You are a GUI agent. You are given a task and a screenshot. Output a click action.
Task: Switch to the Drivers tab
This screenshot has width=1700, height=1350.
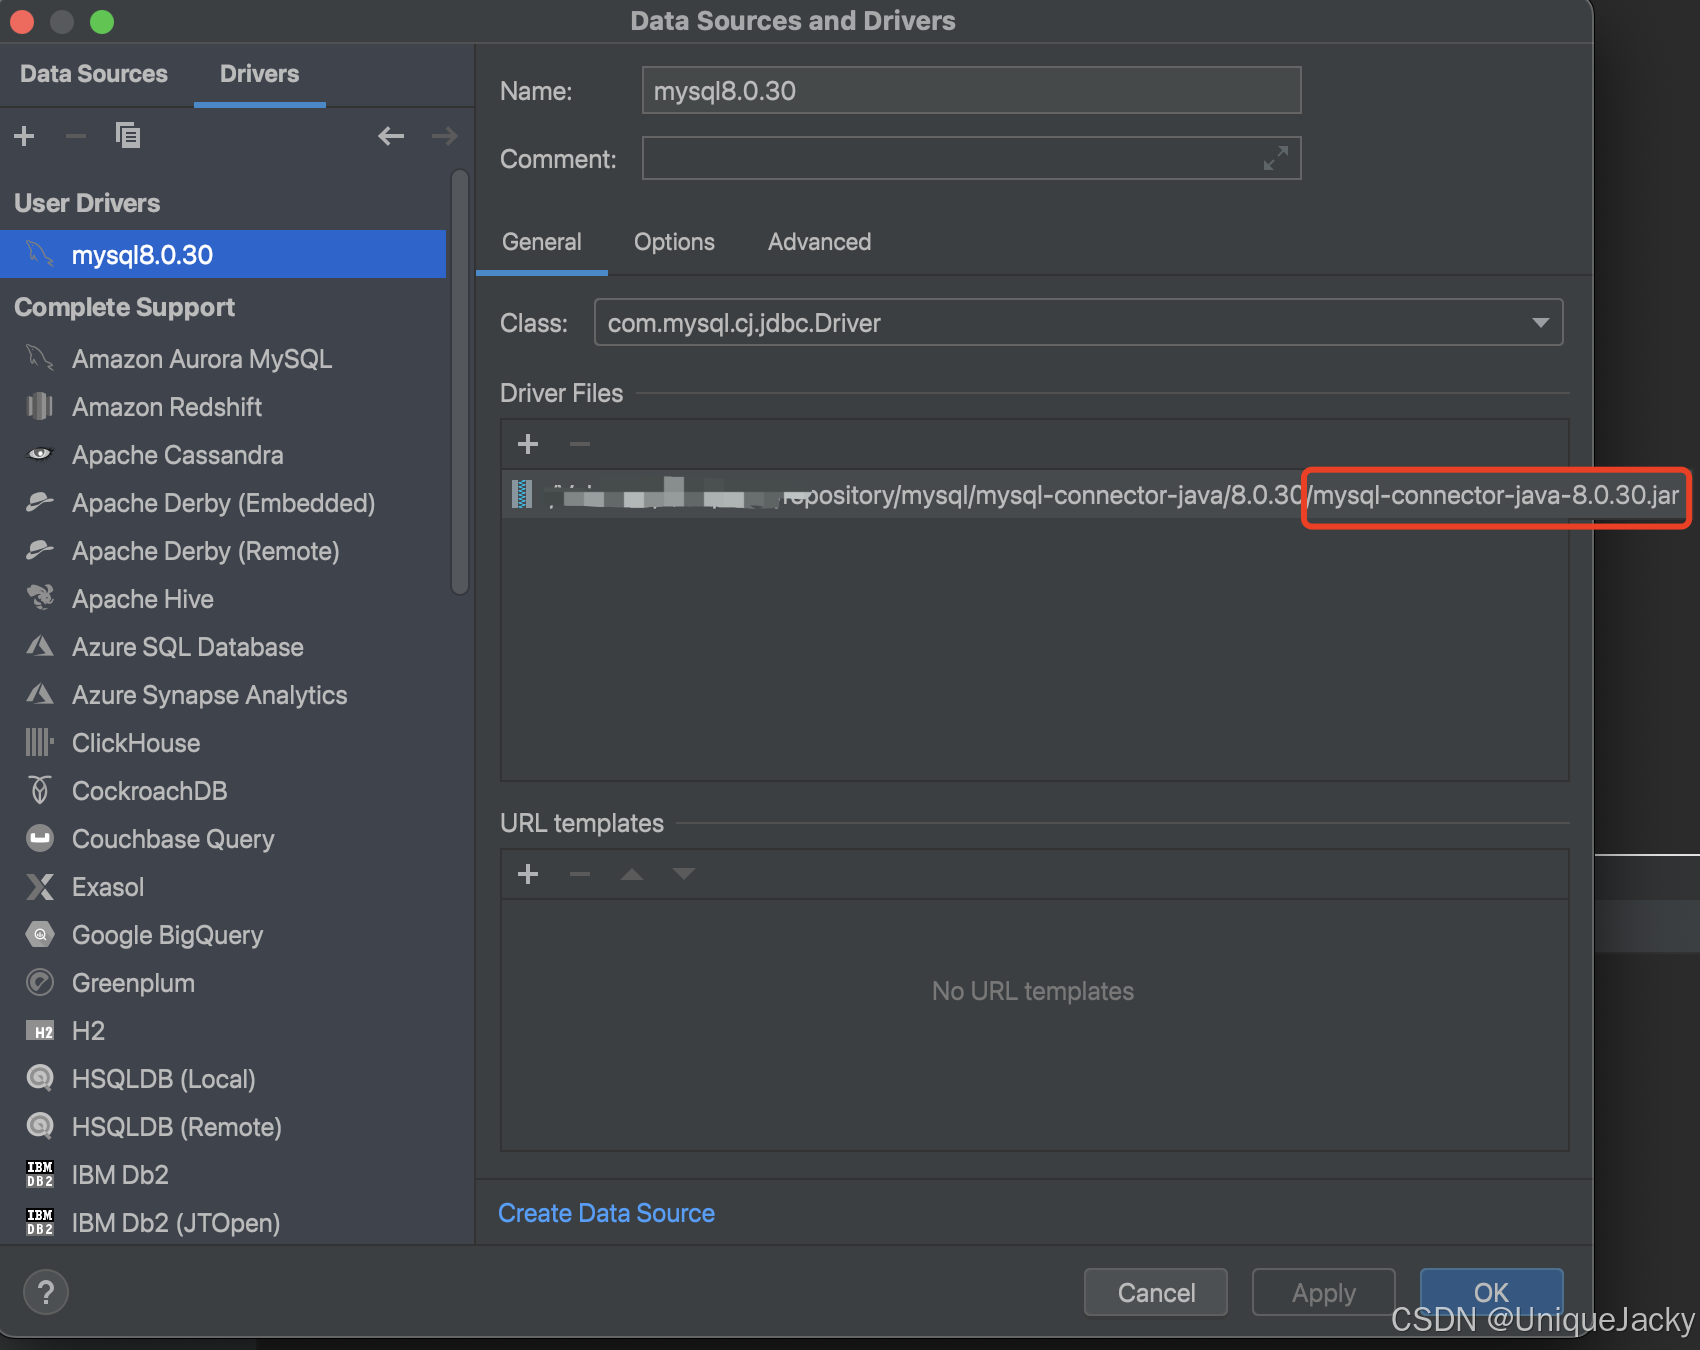pyautogui.click(x=259, y=74)
